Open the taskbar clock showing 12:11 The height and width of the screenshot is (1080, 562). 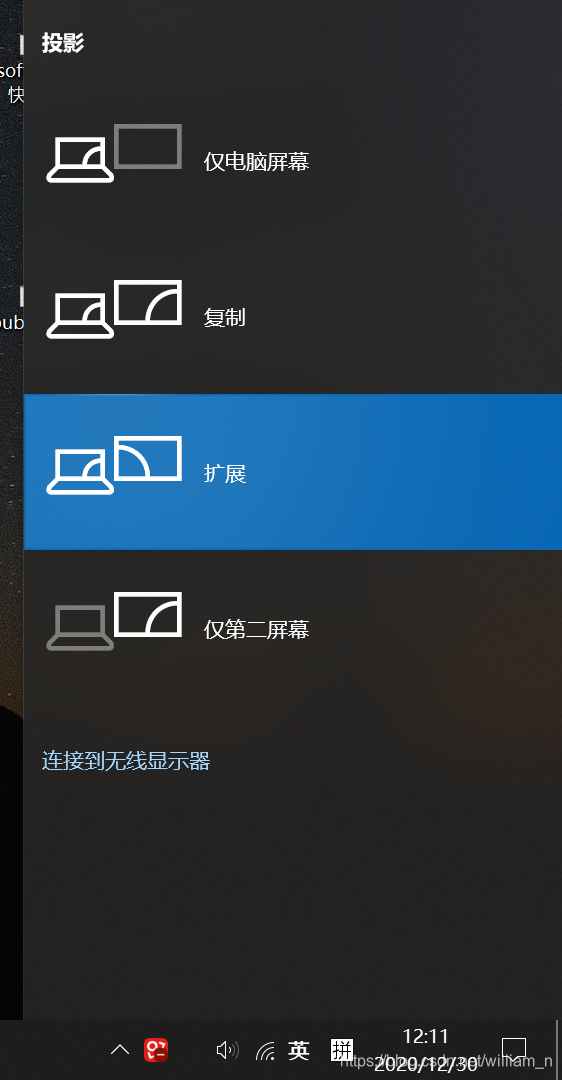point(426,1050)
